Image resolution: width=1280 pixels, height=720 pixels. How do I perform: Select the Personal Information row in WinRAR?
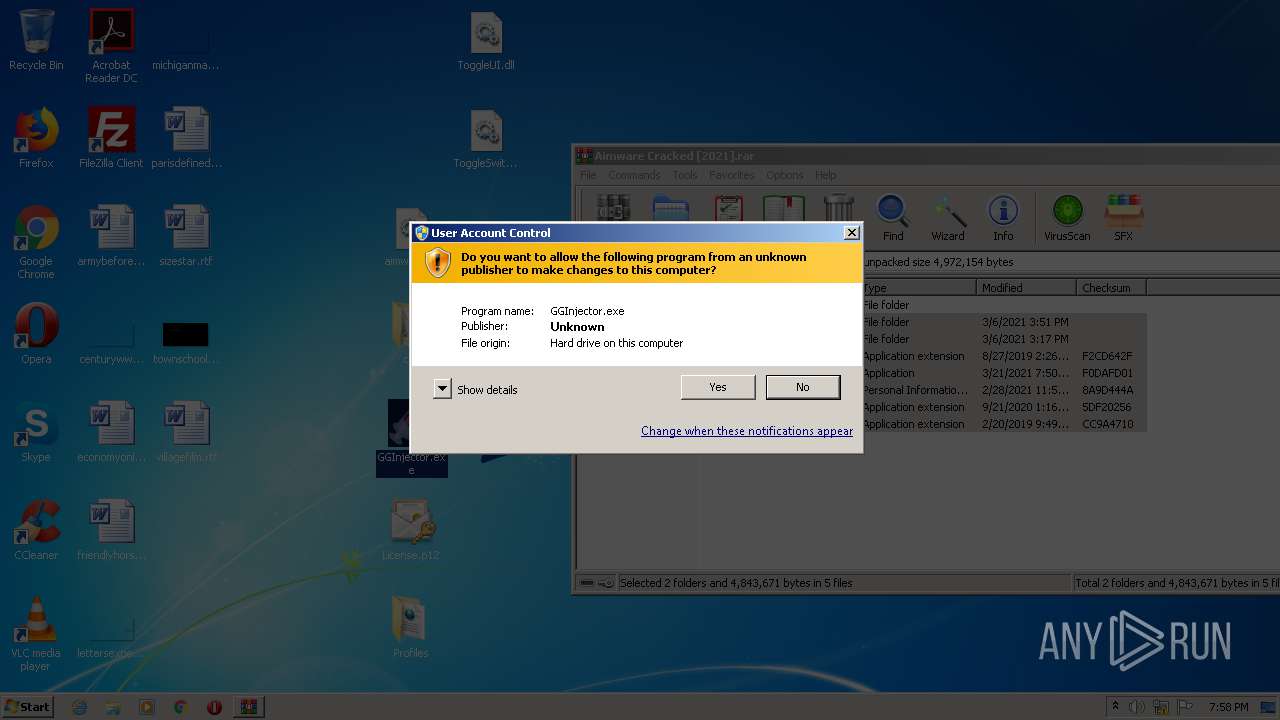point(1004,390)
